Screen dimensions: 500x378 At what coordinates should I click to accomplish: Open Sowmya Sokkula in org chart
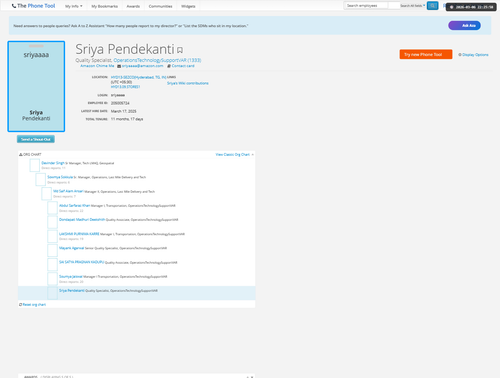click(x=60, y=177)
